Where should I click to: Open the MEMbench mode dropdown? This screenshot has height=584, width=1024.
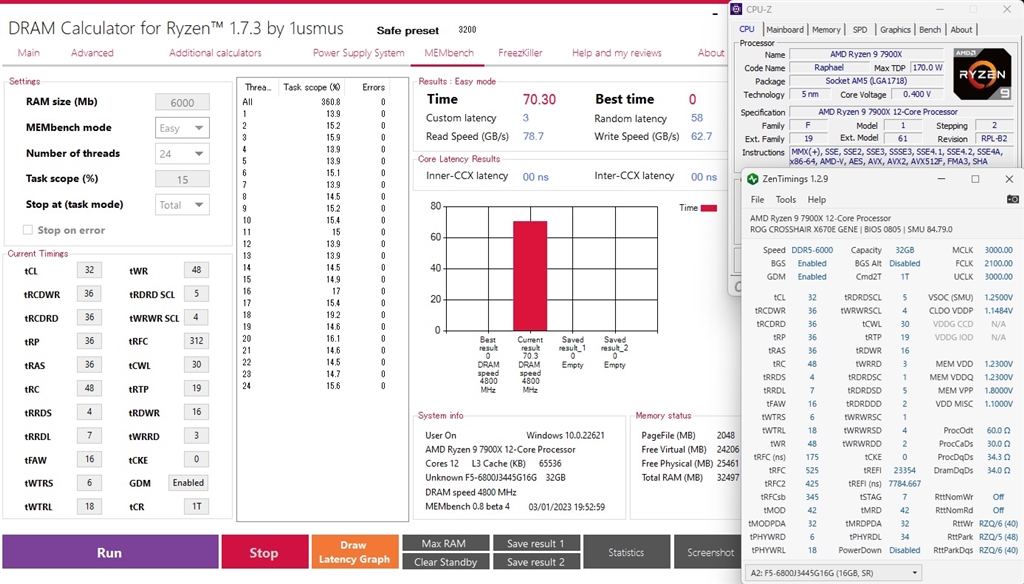click(182, 128)
